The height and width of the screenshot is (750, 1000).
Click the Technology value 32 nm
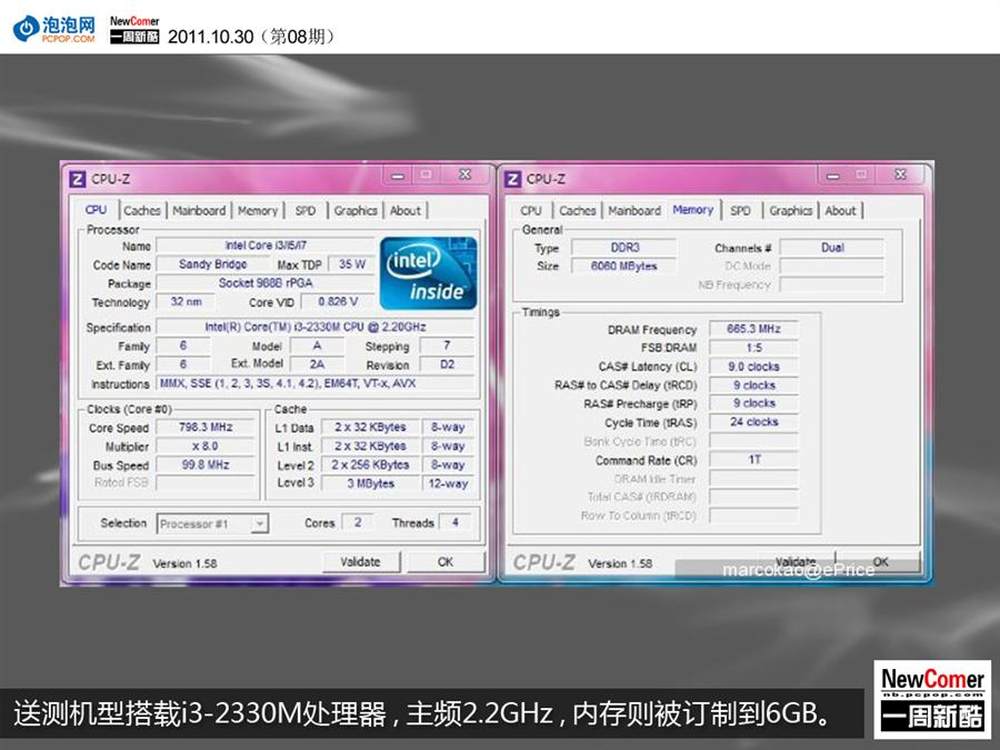click(186, 302)
